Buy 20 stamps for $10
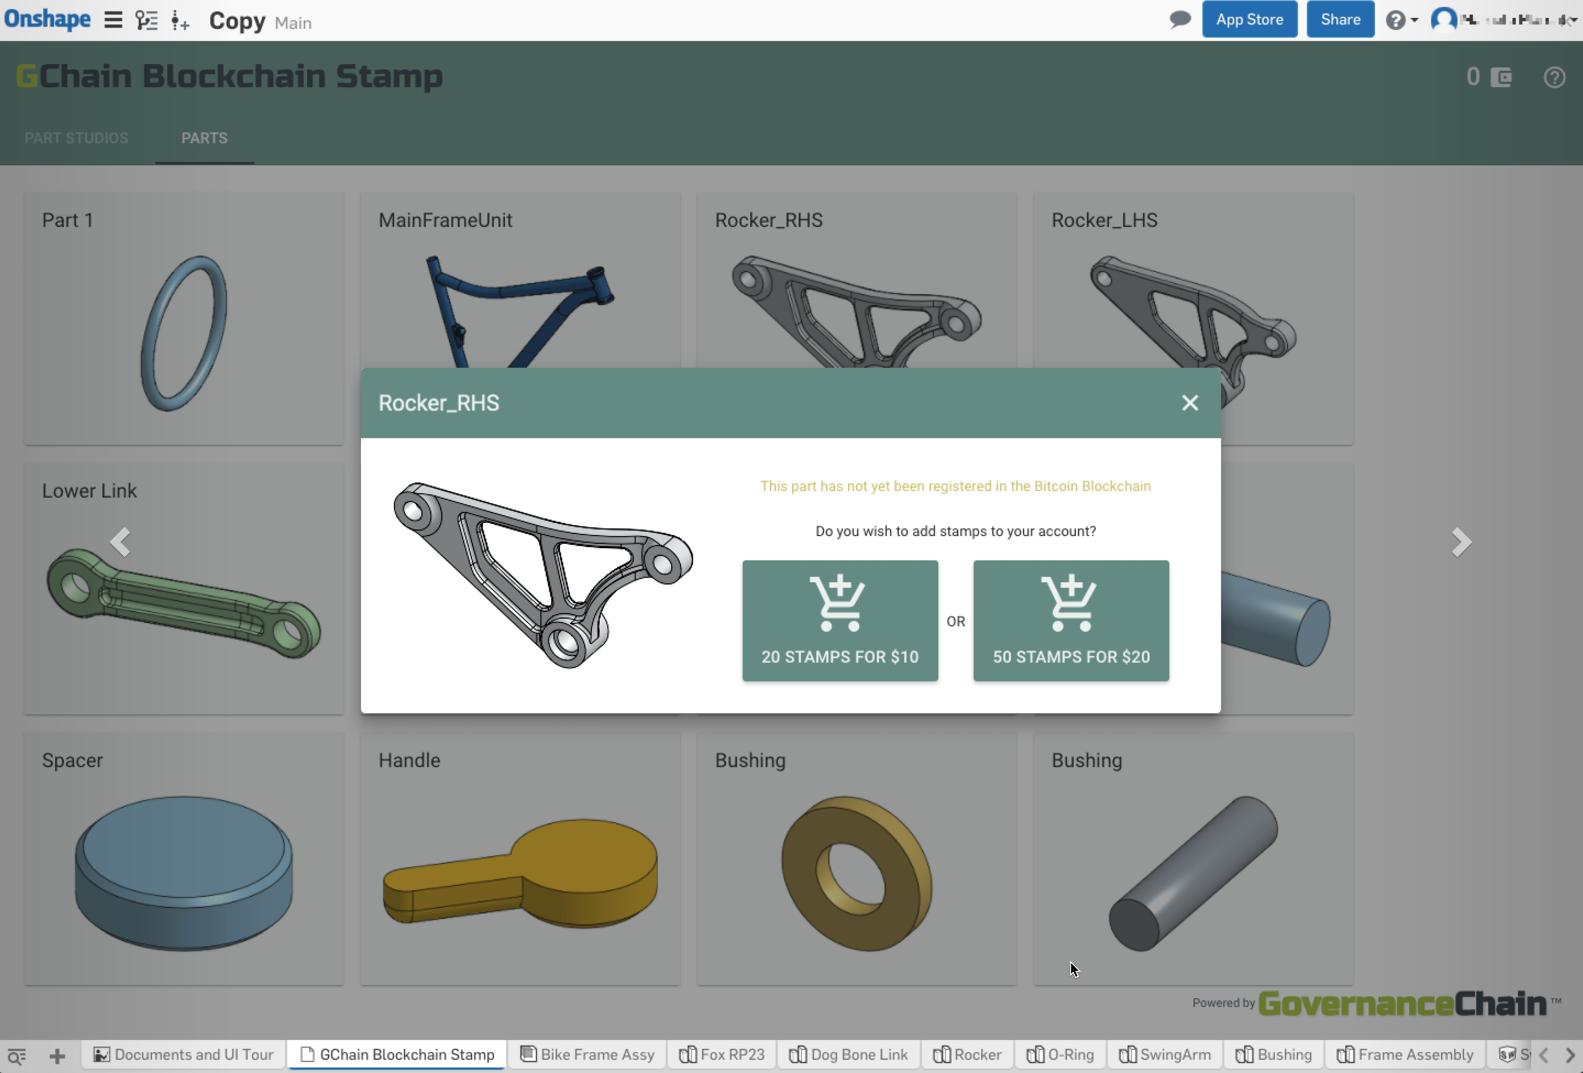 pyautogui.click(x=840, y=620)
